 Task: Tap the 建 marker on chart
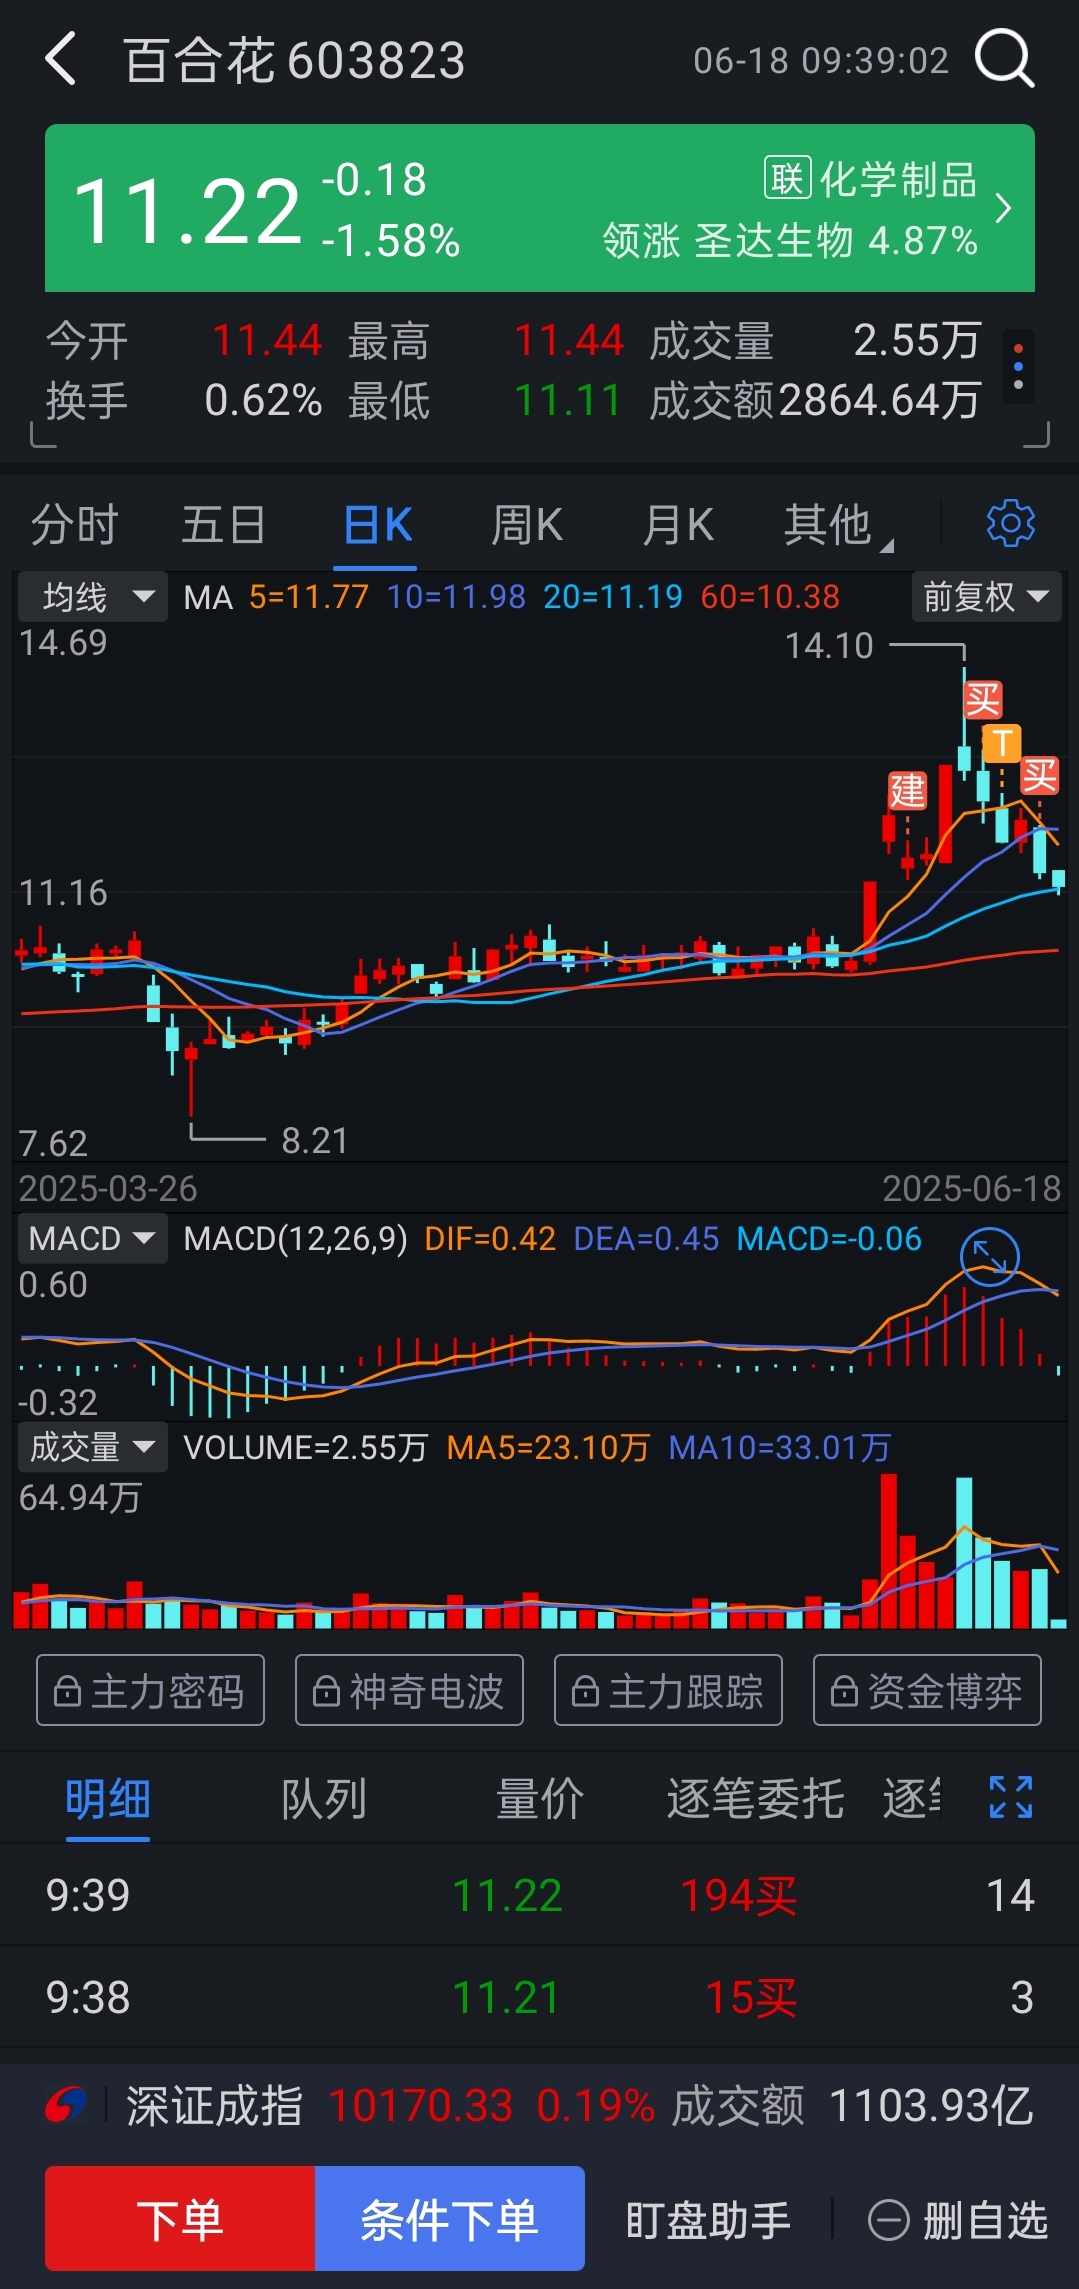[x=907, y=790]
